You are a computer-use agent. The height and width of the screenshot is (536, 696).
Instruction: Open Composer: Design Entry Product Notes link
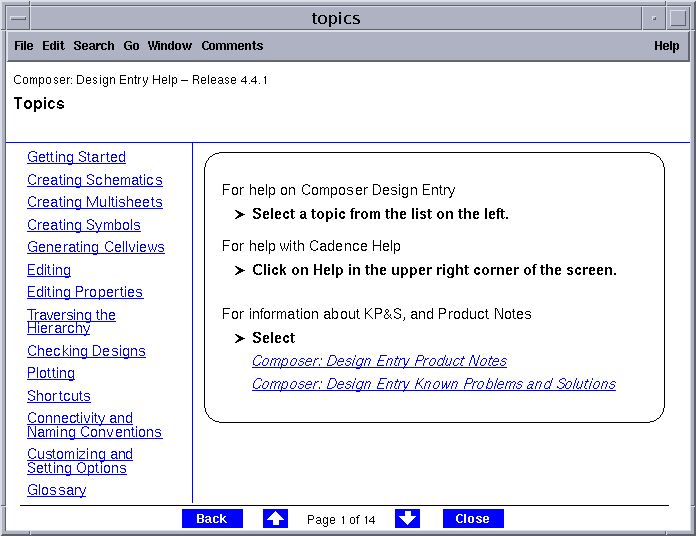380,361
